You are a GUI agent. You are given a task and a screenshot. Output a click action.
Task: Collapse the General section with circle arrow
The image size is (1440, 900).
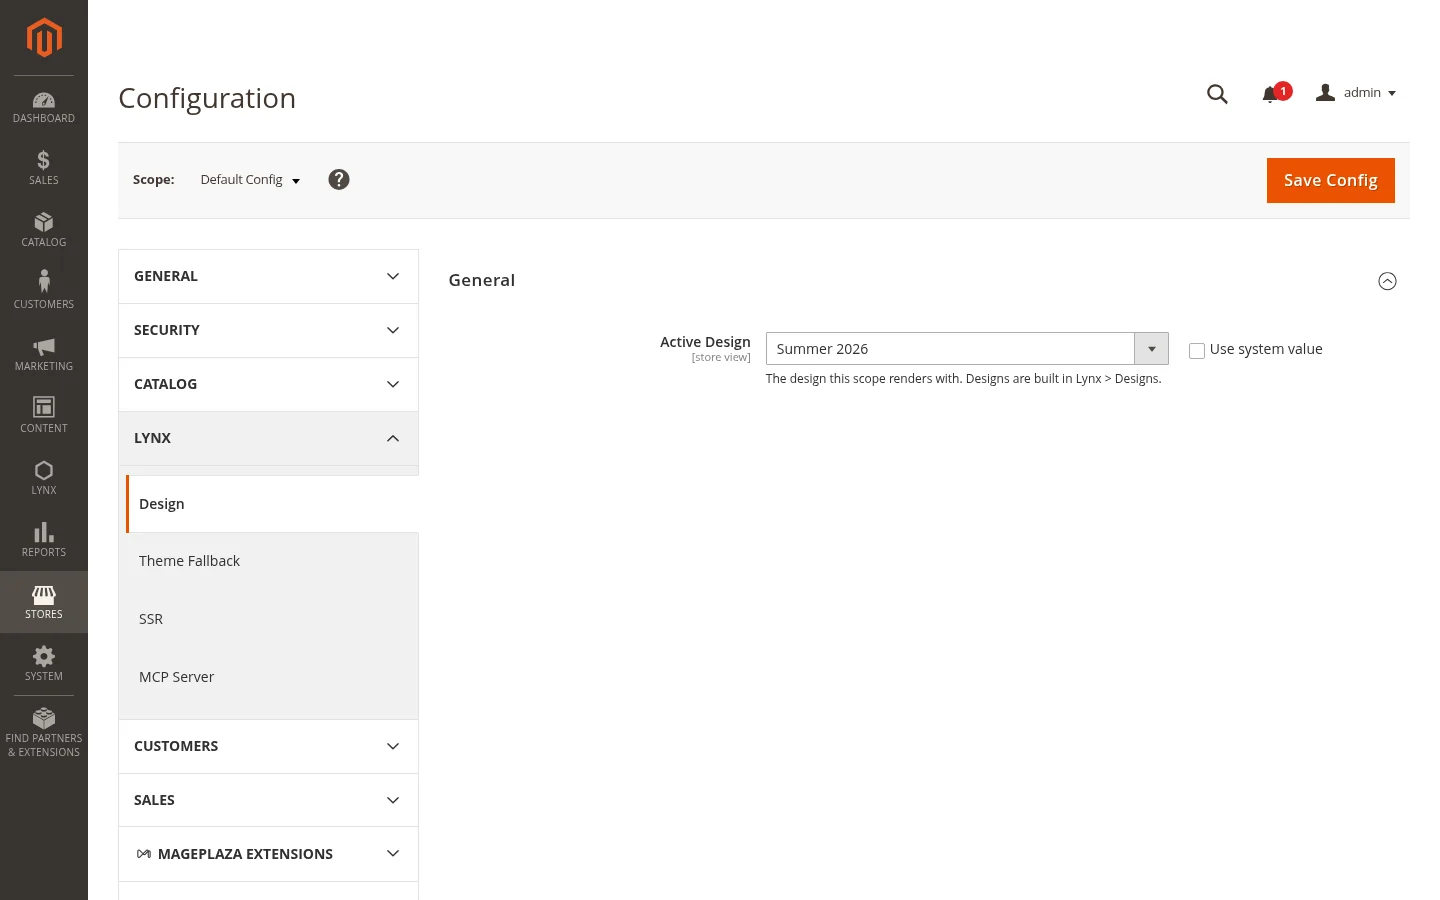click(1387, 281)
